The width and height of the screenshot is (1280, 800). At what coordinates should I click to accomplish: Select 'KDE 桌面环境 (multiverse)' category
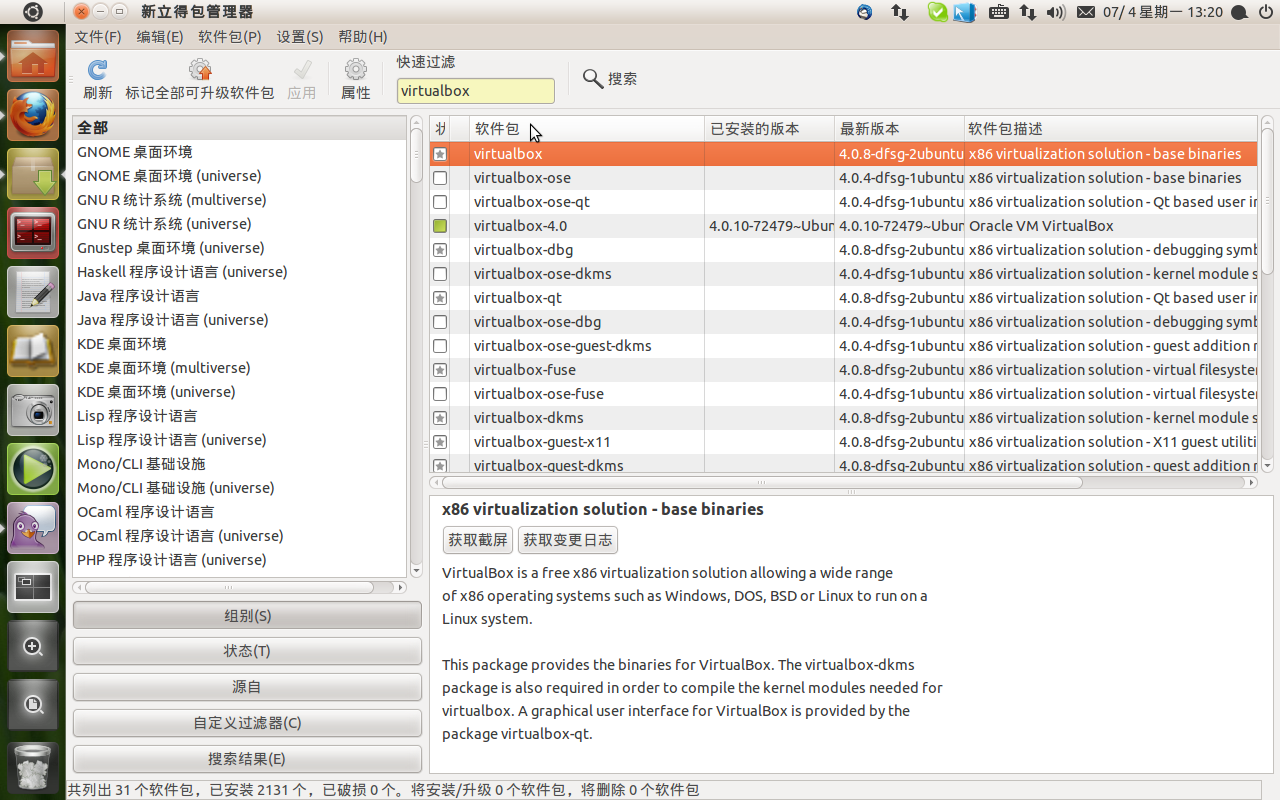coord(240,368)
